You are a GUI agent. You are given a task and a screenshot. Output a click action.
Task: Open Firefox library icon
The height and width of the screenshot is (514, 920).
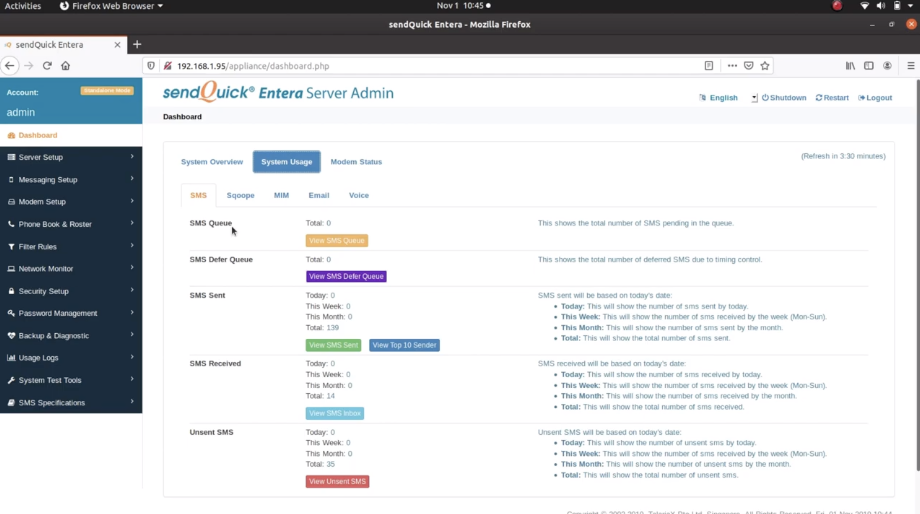click(850, 66)
